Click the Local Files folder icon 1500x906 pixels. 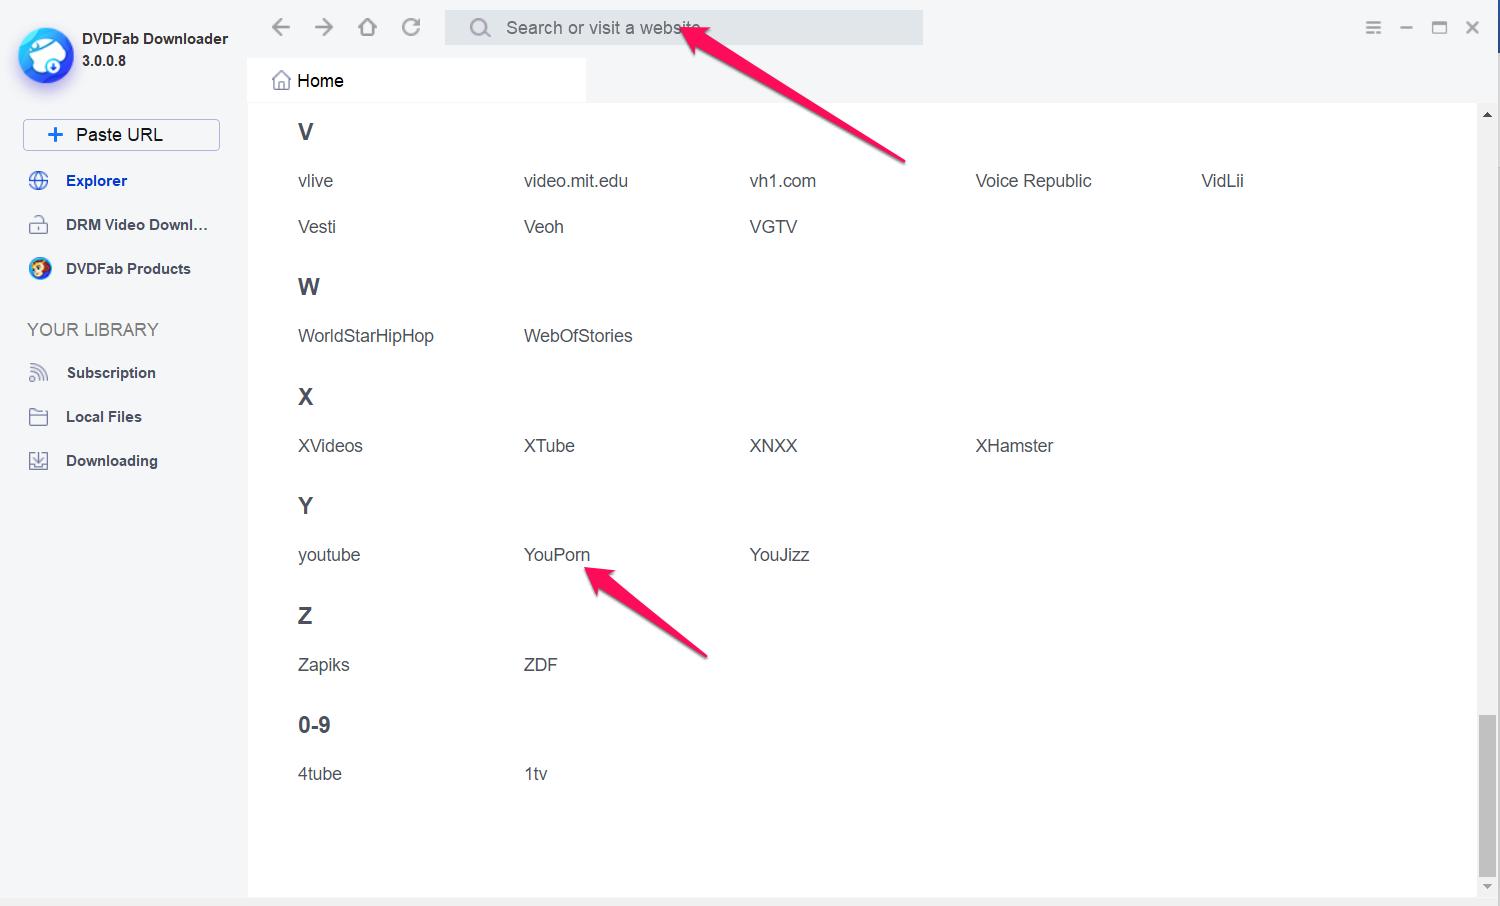pos(39,417)
